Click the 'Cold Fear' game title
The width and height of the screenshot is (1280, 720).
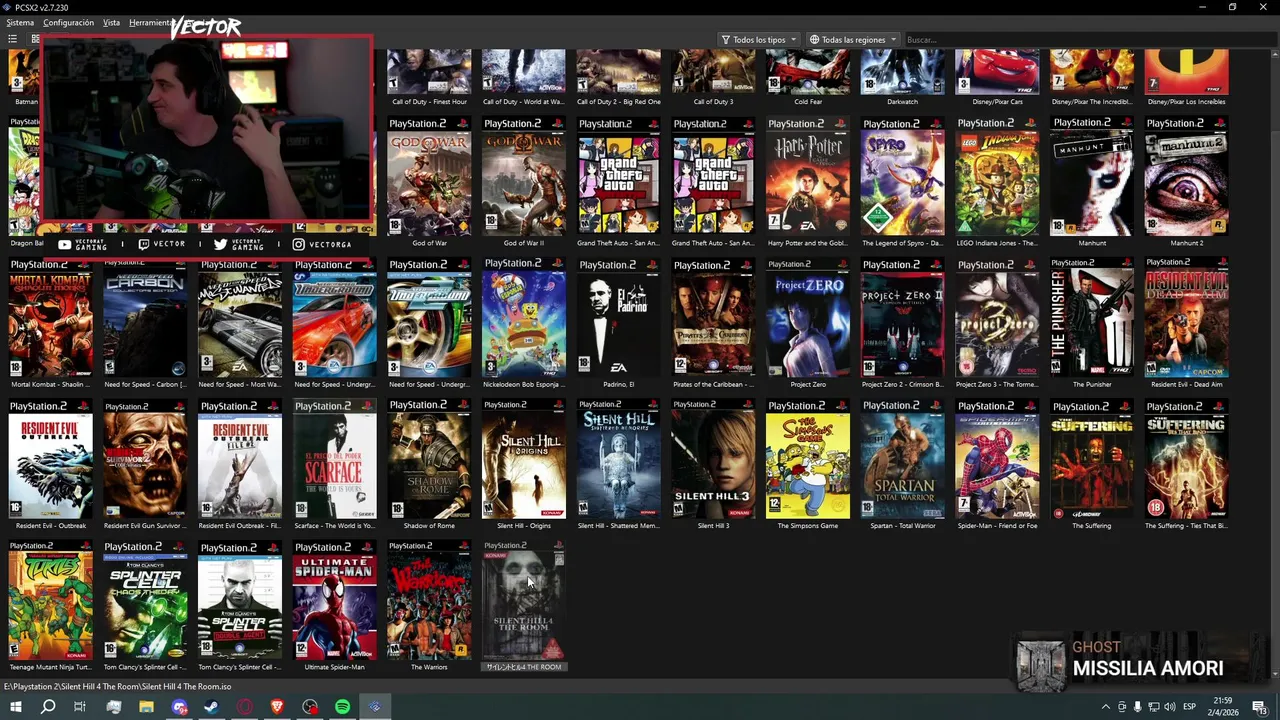[808, 102]
